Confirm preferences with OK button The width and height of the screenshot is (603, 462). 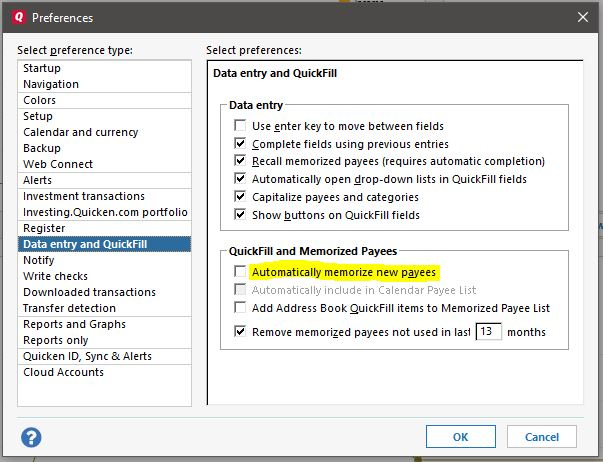click(x=461, y=437)
